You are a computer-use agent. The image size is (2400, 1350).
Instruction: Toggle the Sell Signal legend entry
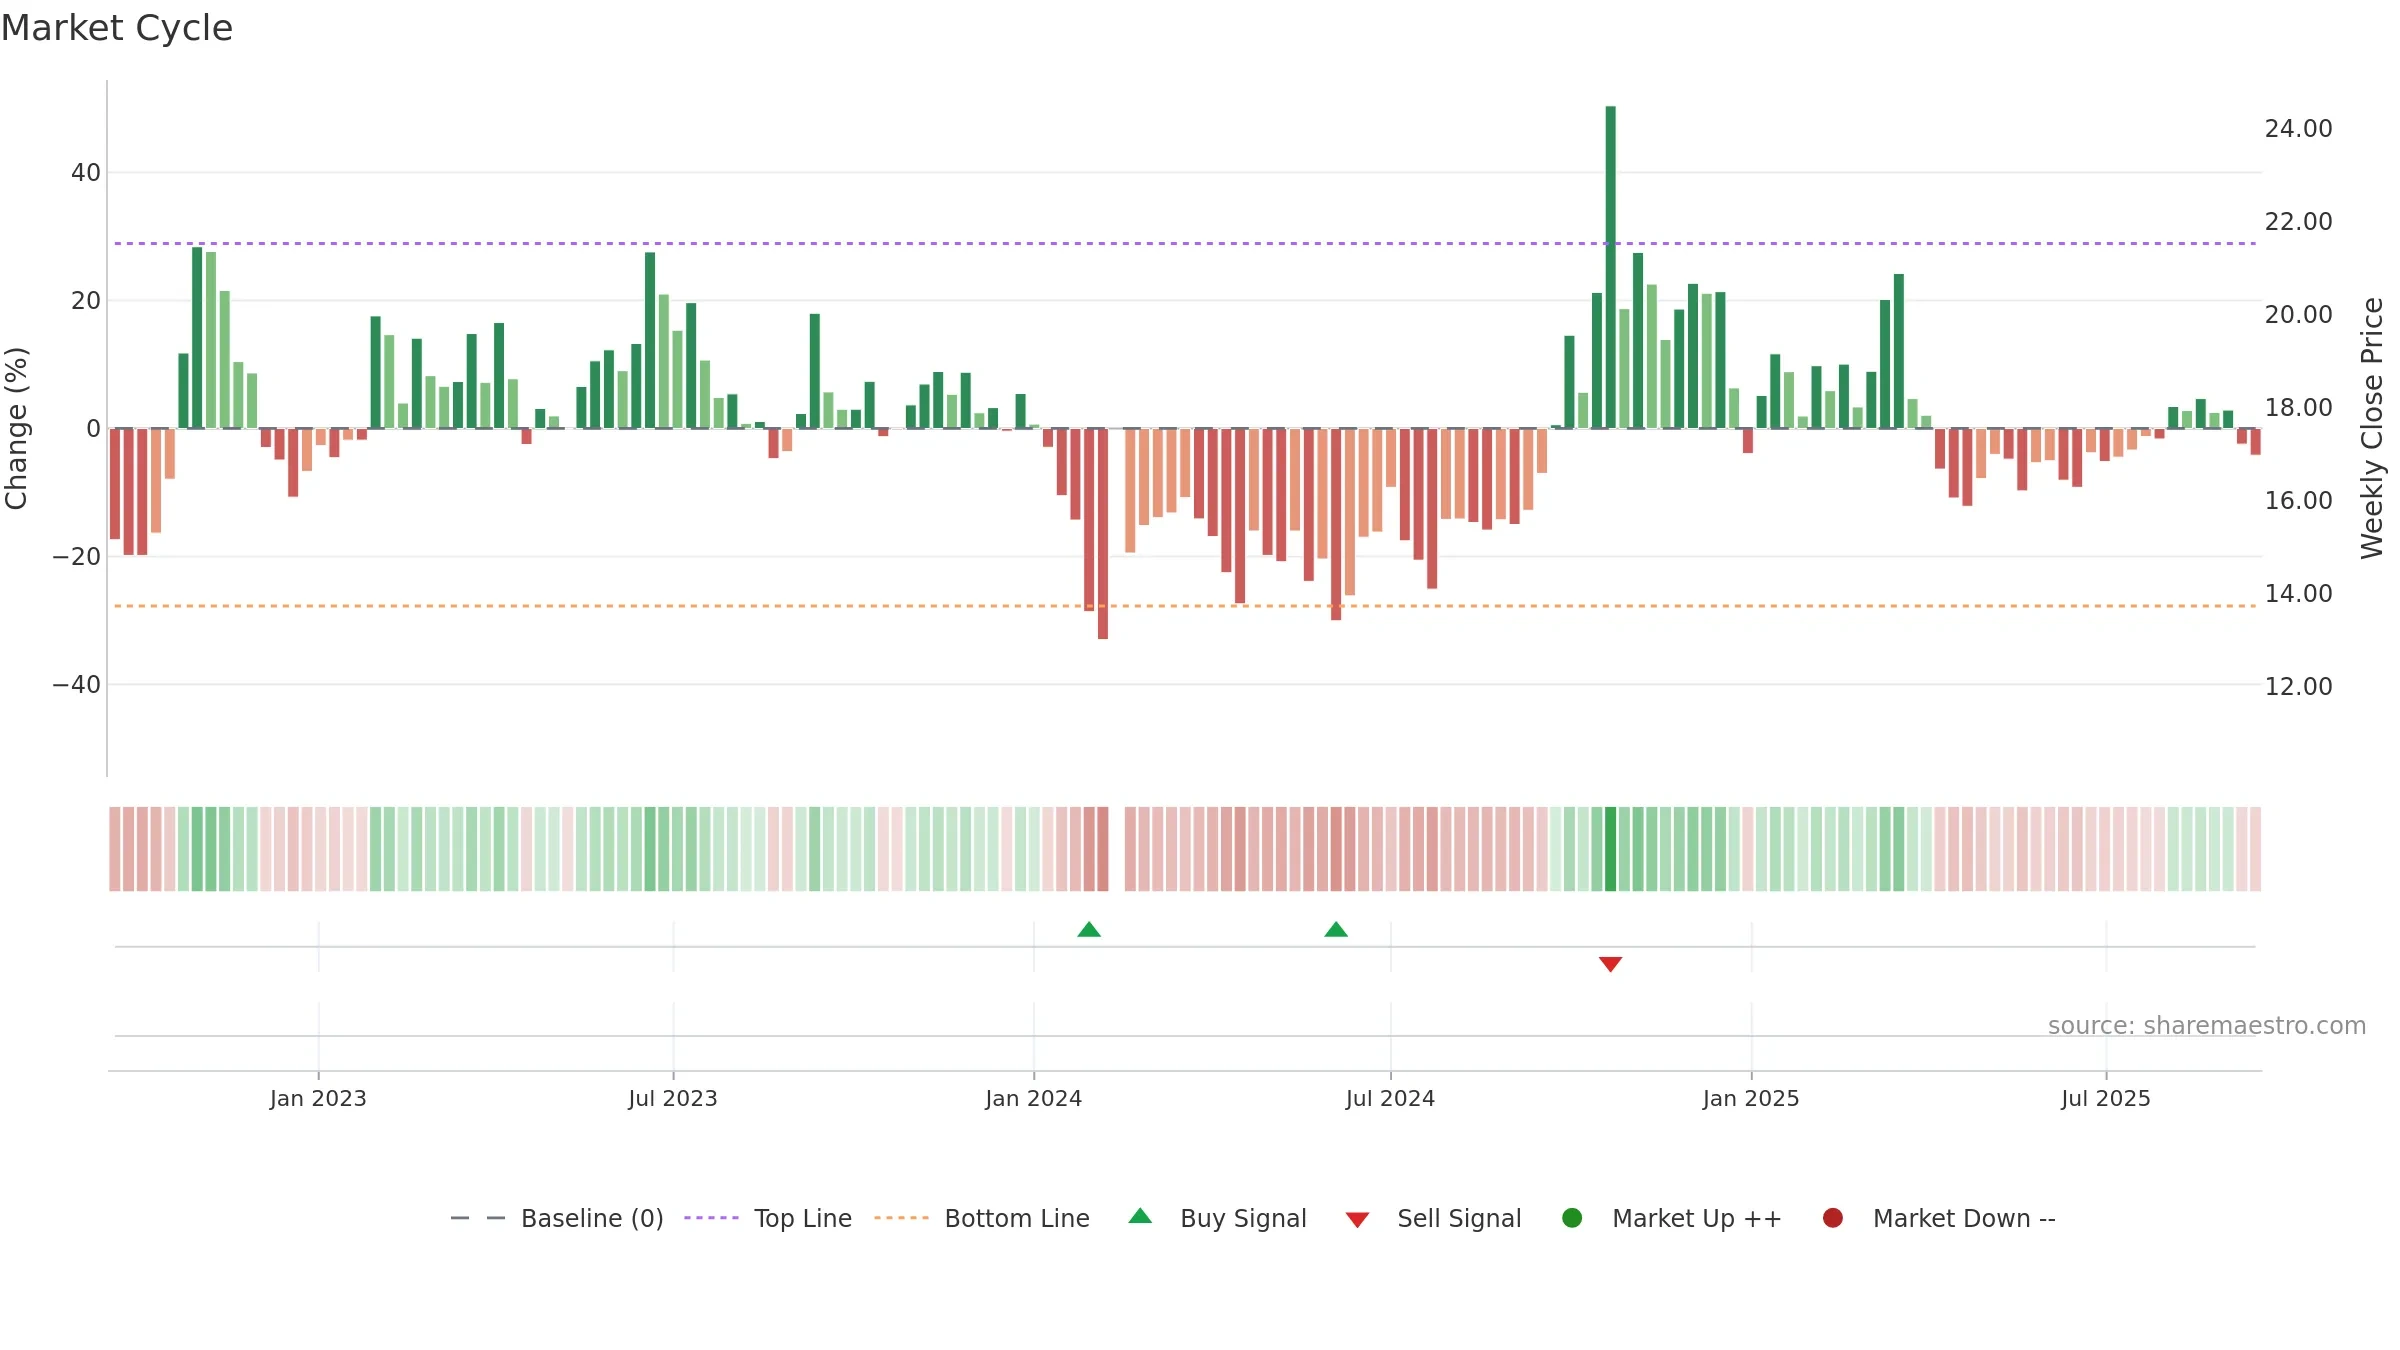pyautogui.click(x=1433, y=1218)
